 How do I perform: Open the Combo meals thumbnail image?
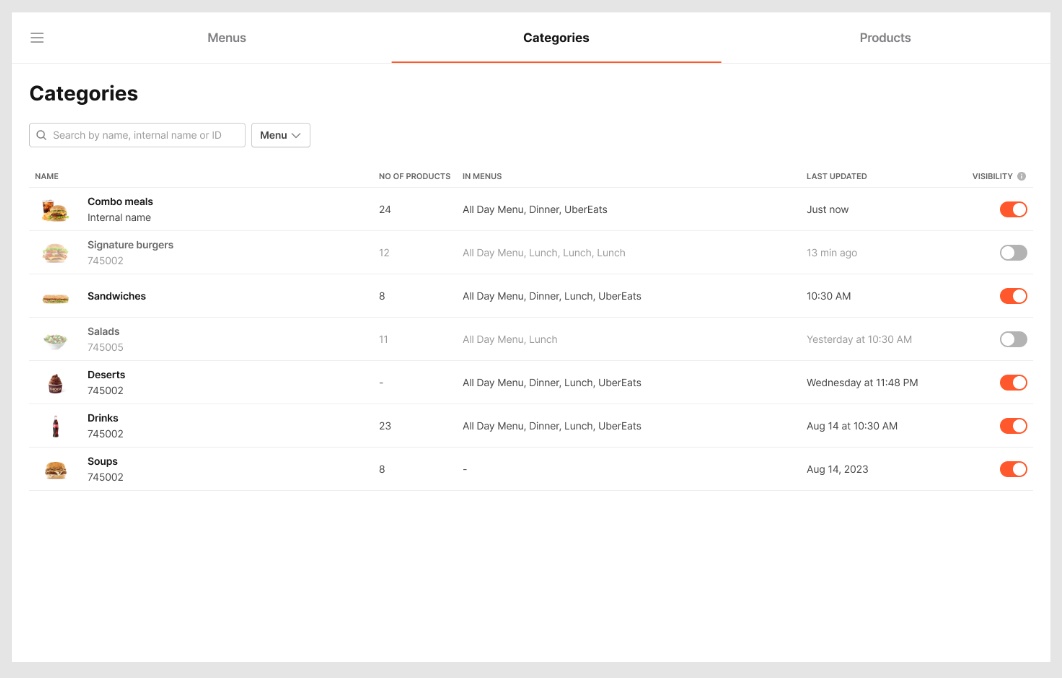pos(56,210)
